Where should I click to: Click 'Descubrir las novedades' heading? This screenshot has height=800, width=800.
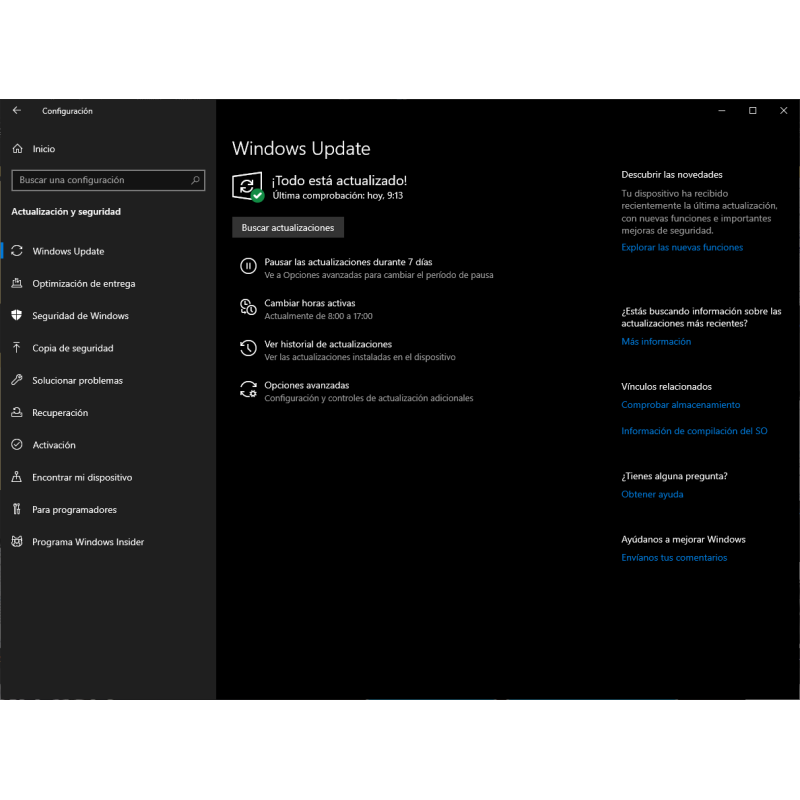pos(671,174)
